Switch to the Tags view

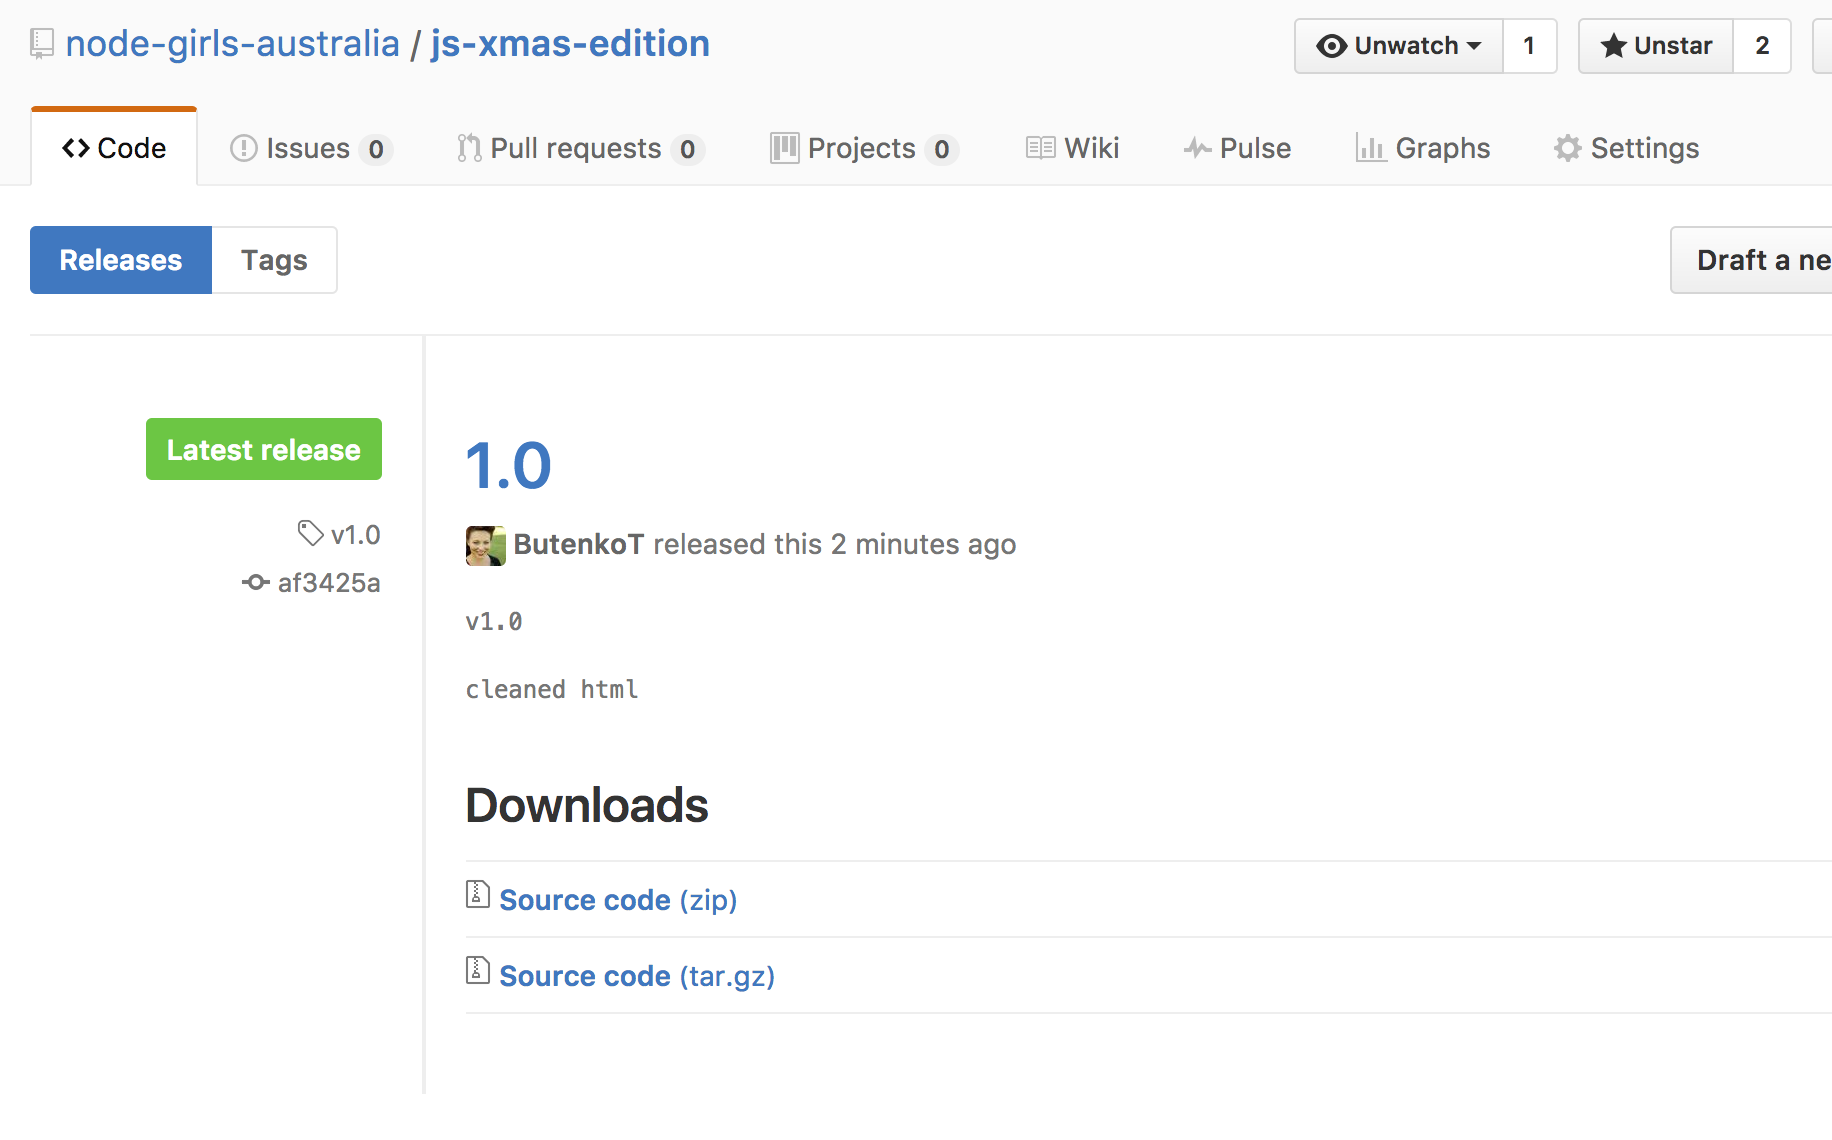[274, 260]
